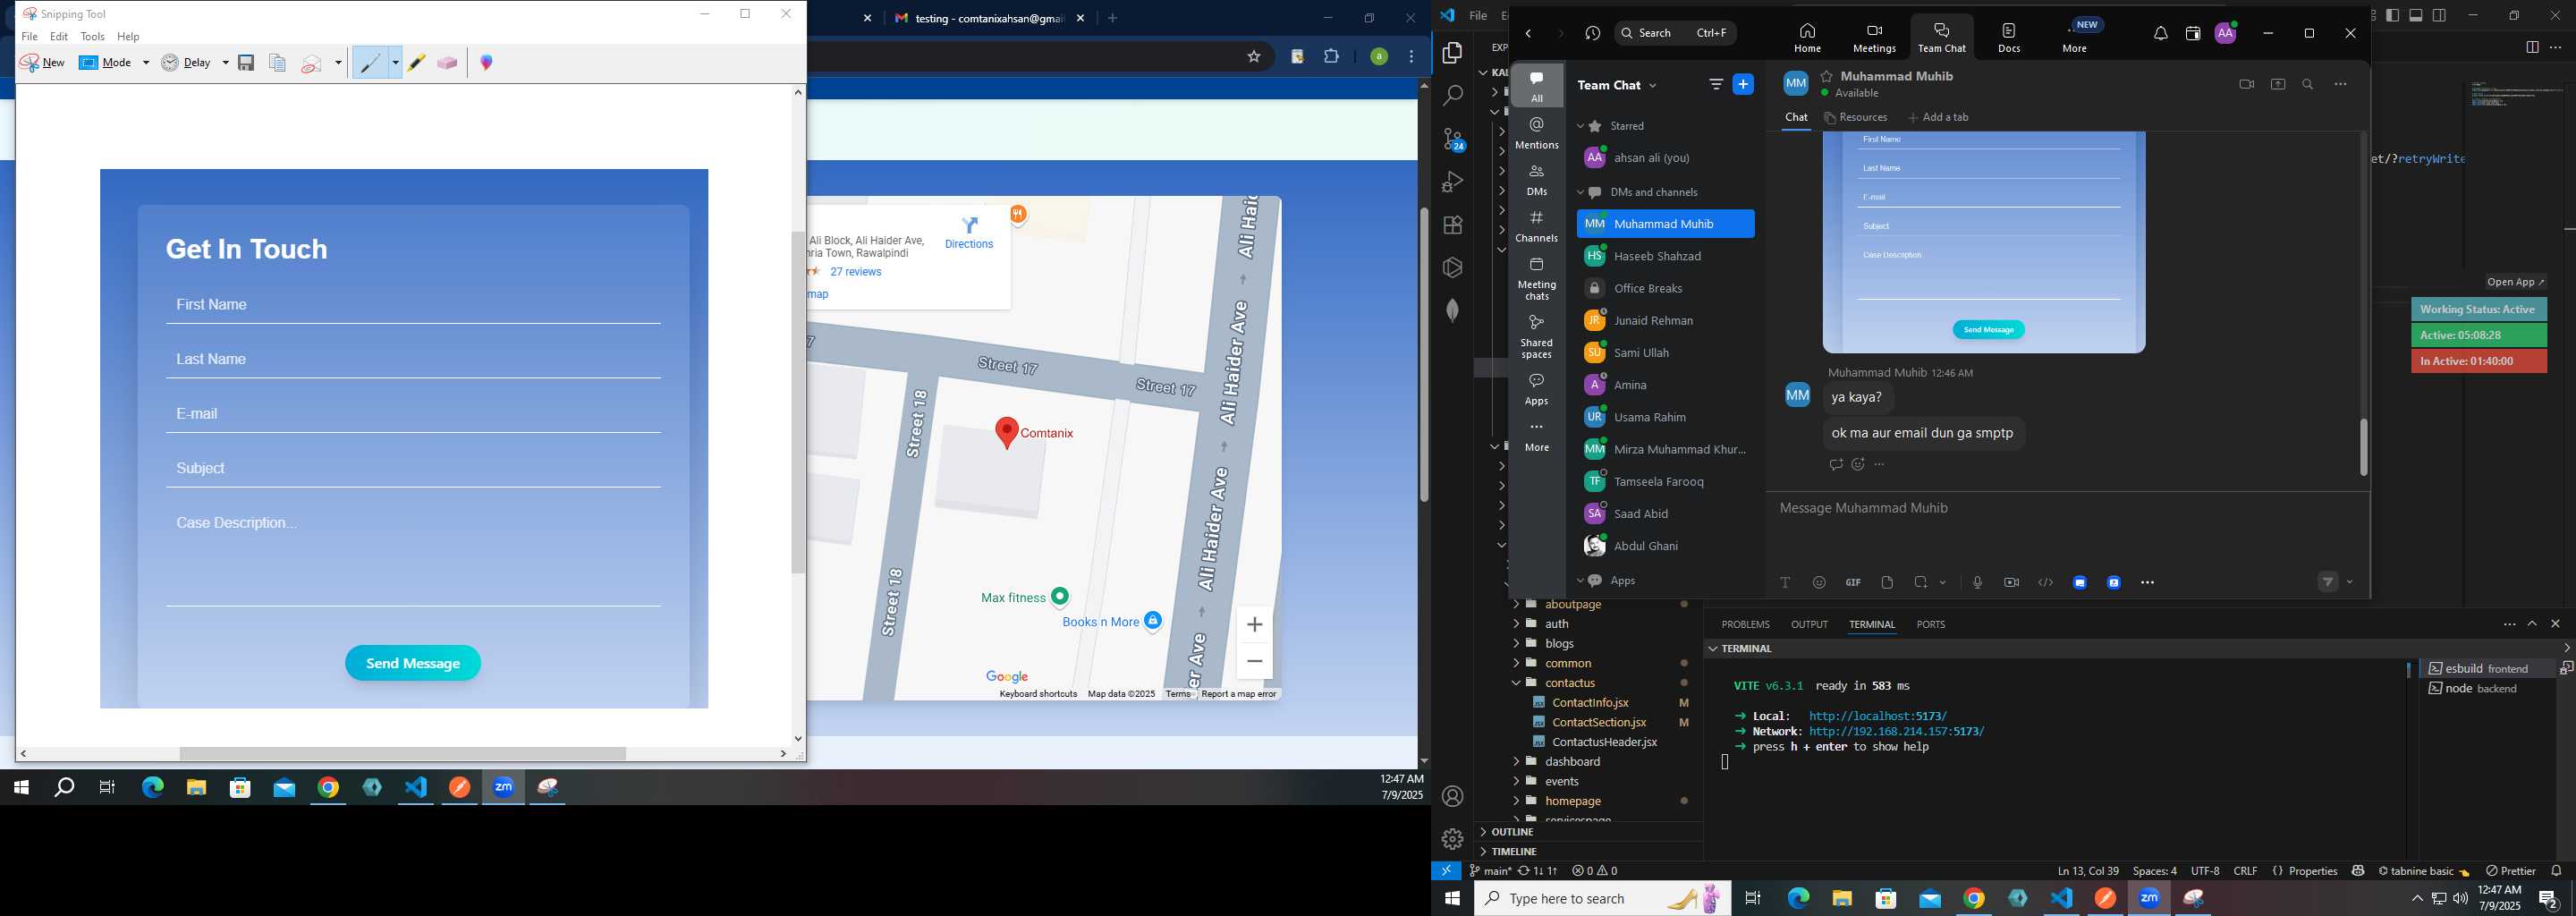Click Open App button in VS Code
The height and width of the screenshot is (916, 2576).
[2516, 282]
